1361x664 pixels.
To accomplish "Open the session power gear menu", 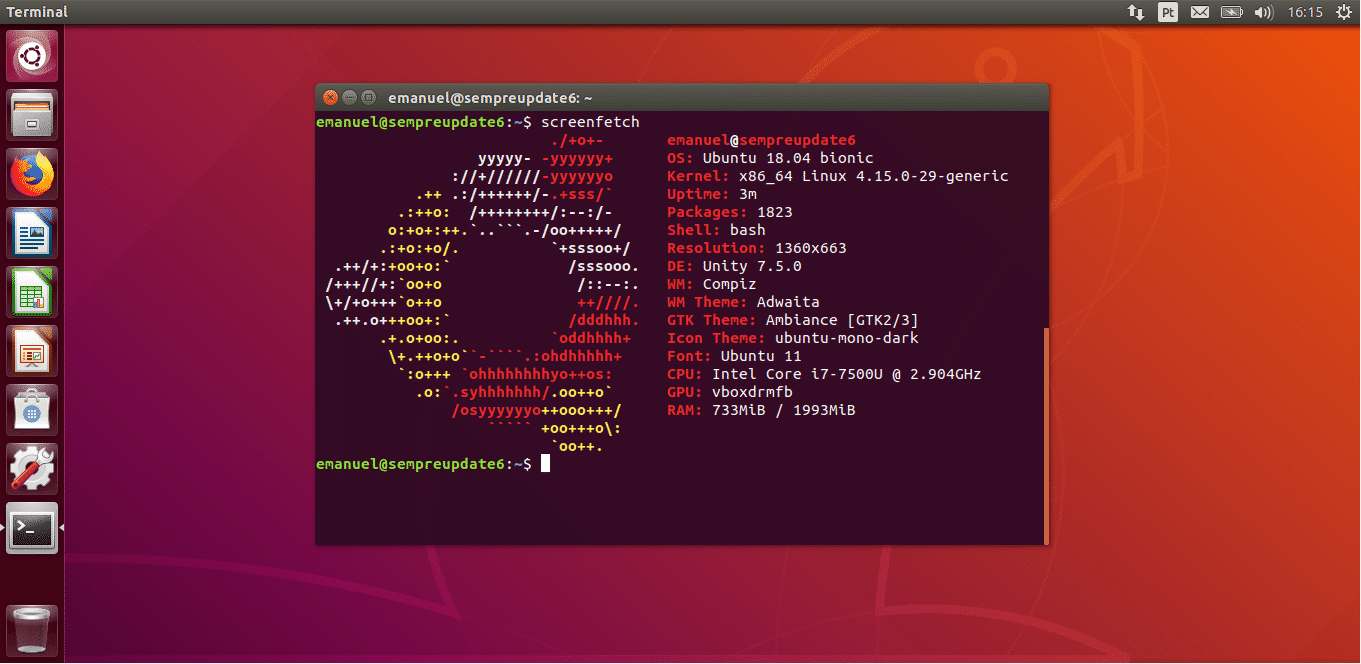I will (1343, 12).
